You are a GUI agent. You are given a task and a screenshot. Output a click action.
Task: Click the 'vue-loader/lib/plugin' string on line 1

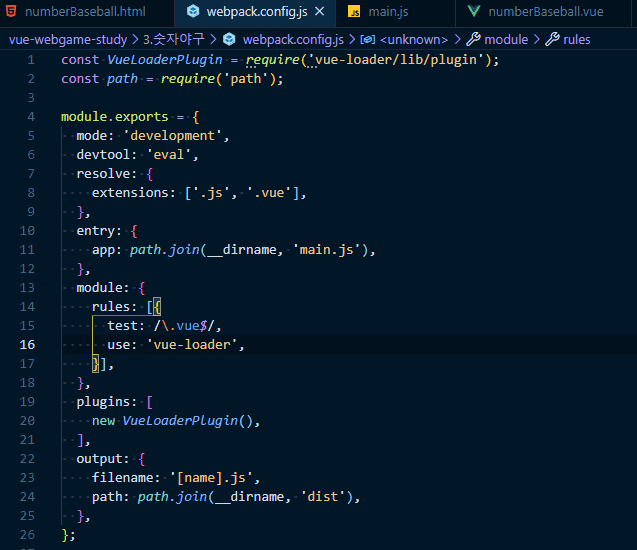point(396,60)
